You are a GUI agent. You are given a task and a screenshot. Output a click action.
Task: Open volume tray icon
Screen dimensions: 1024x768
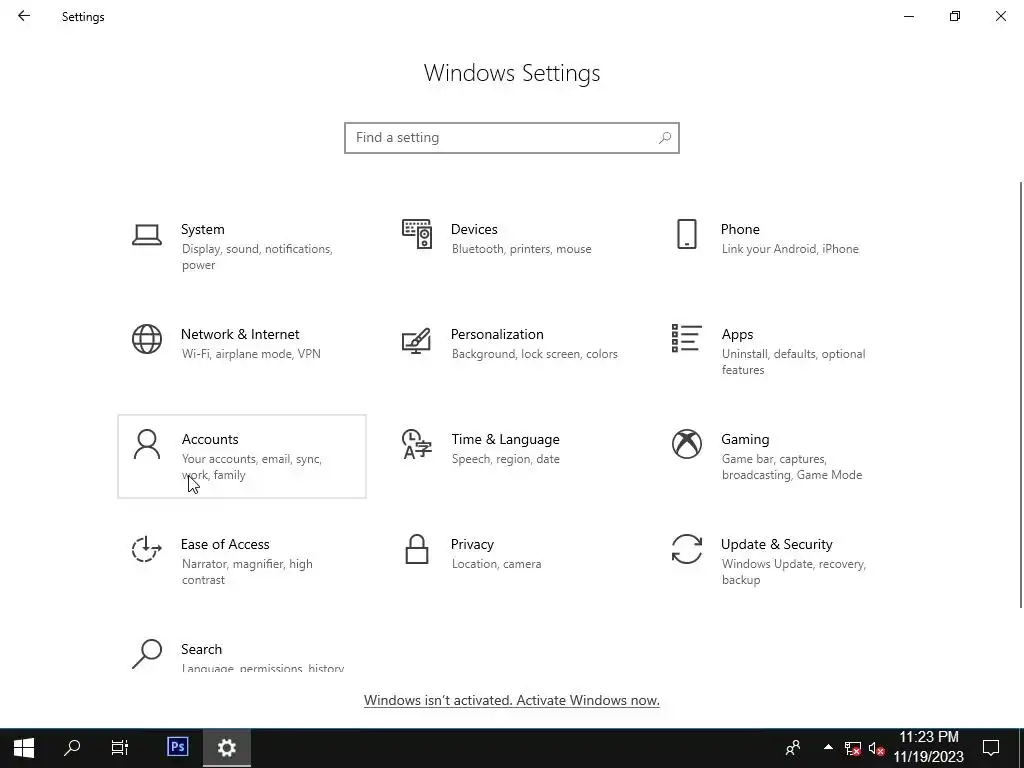click(876, 748)
